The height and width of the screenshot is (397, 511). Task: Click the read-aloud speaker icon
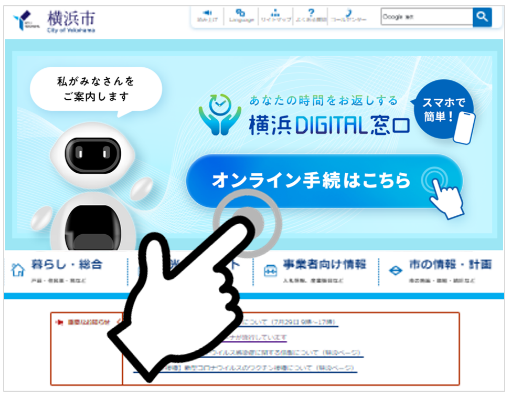tap(207, 13)
